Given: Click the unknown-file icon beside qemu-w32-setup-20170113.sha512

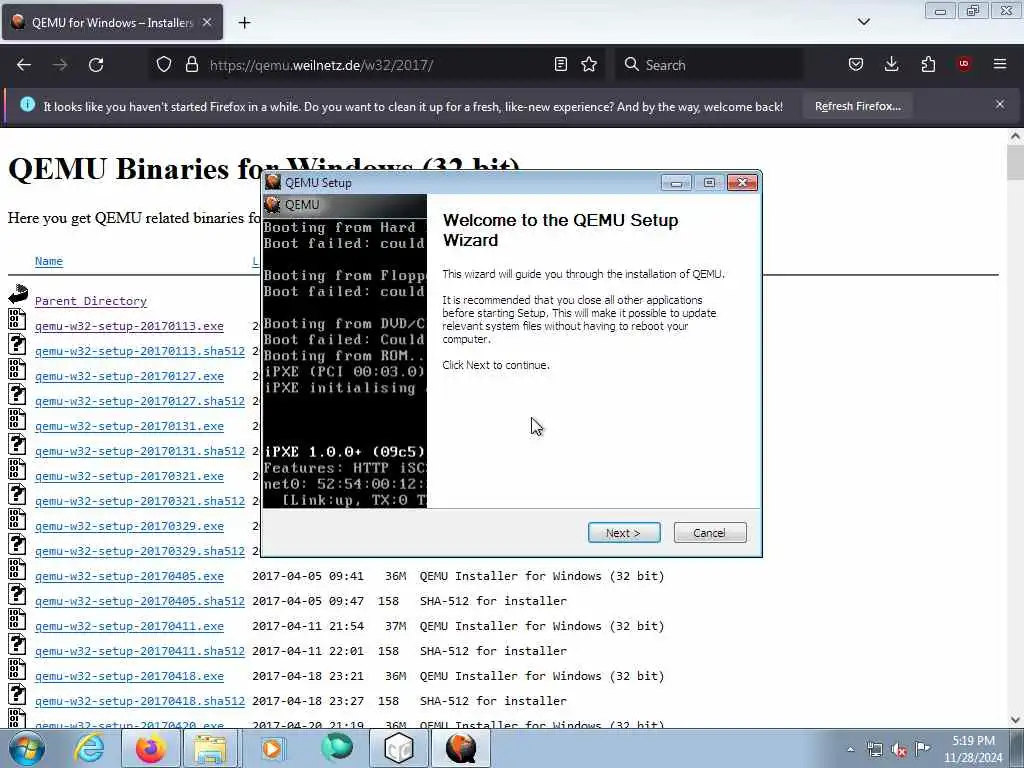Looking at the screenshot, I should (x=17, y=344).
